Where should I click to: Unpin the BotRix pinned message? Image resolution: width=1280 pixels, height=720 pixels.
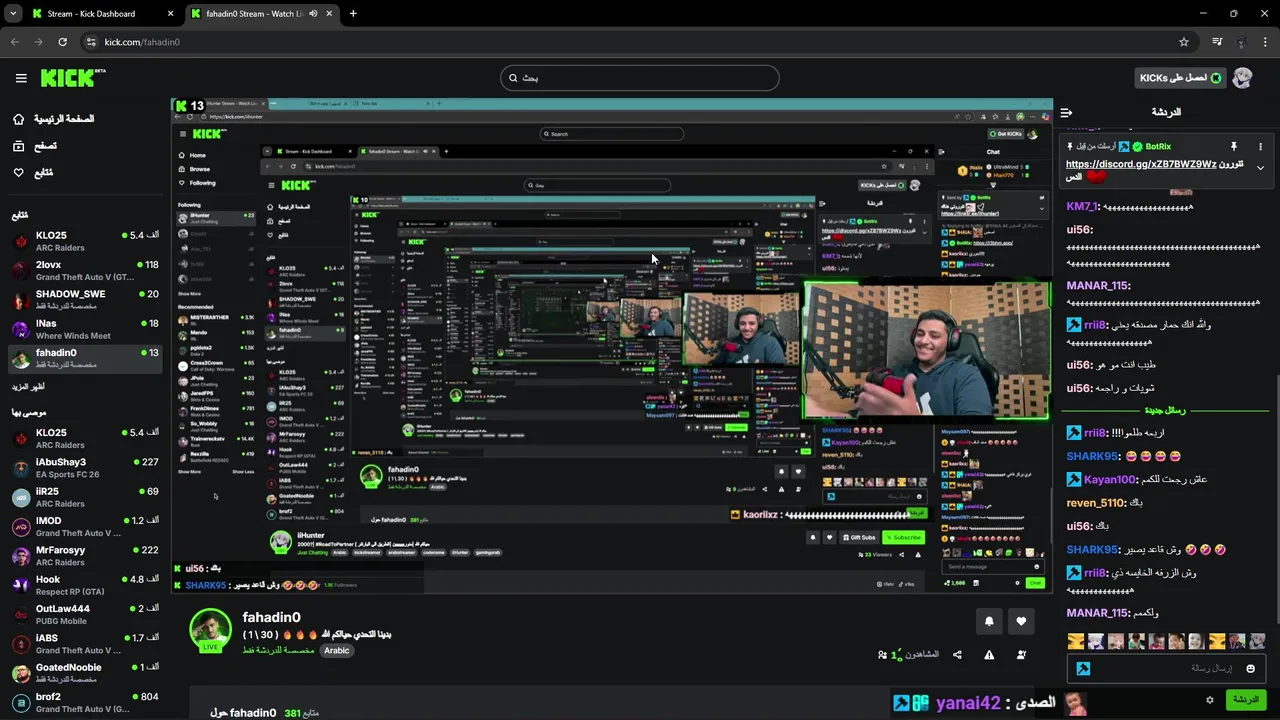pos(1234,146)
